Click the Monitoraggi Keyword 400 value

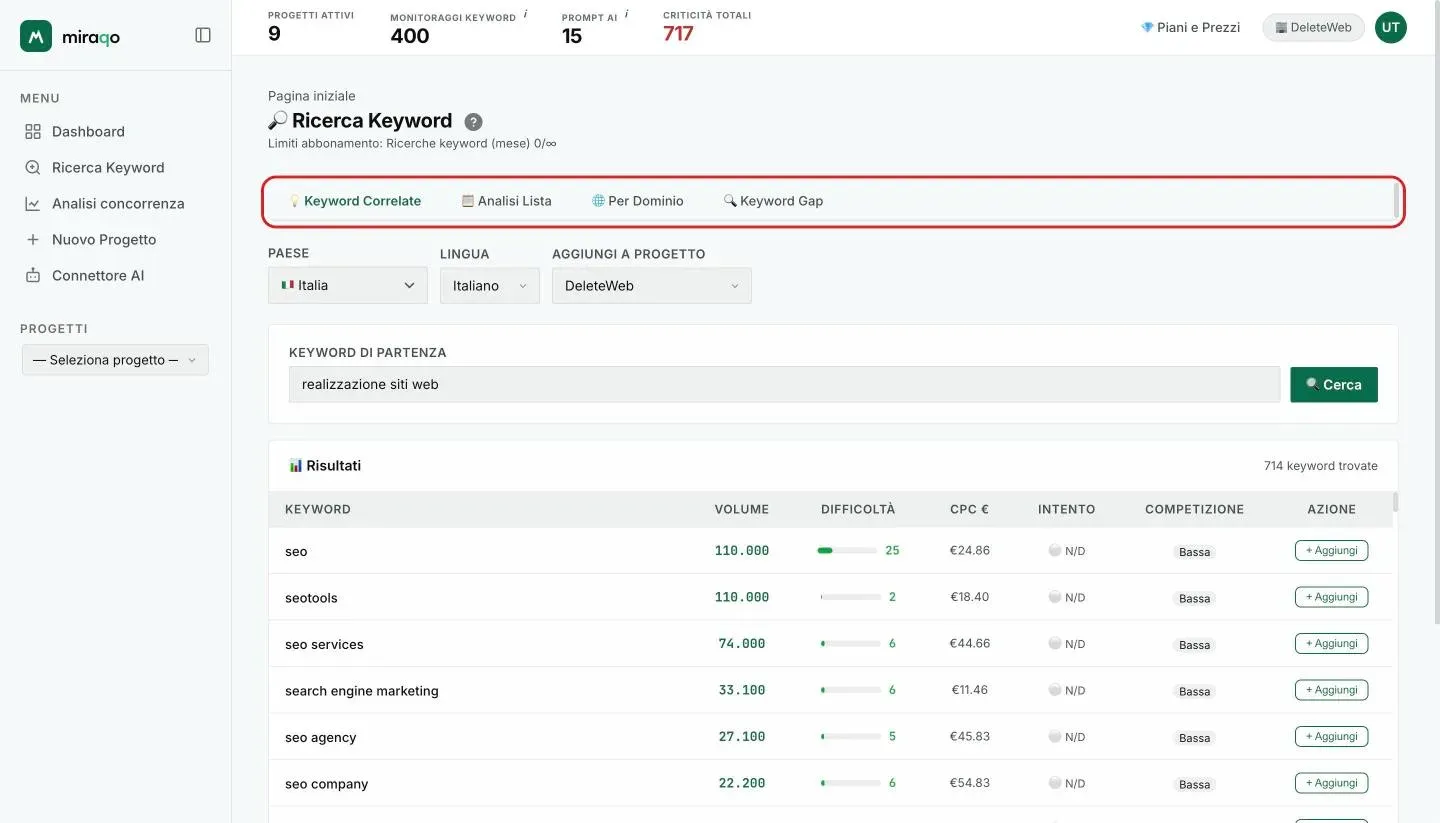(410, 36)
